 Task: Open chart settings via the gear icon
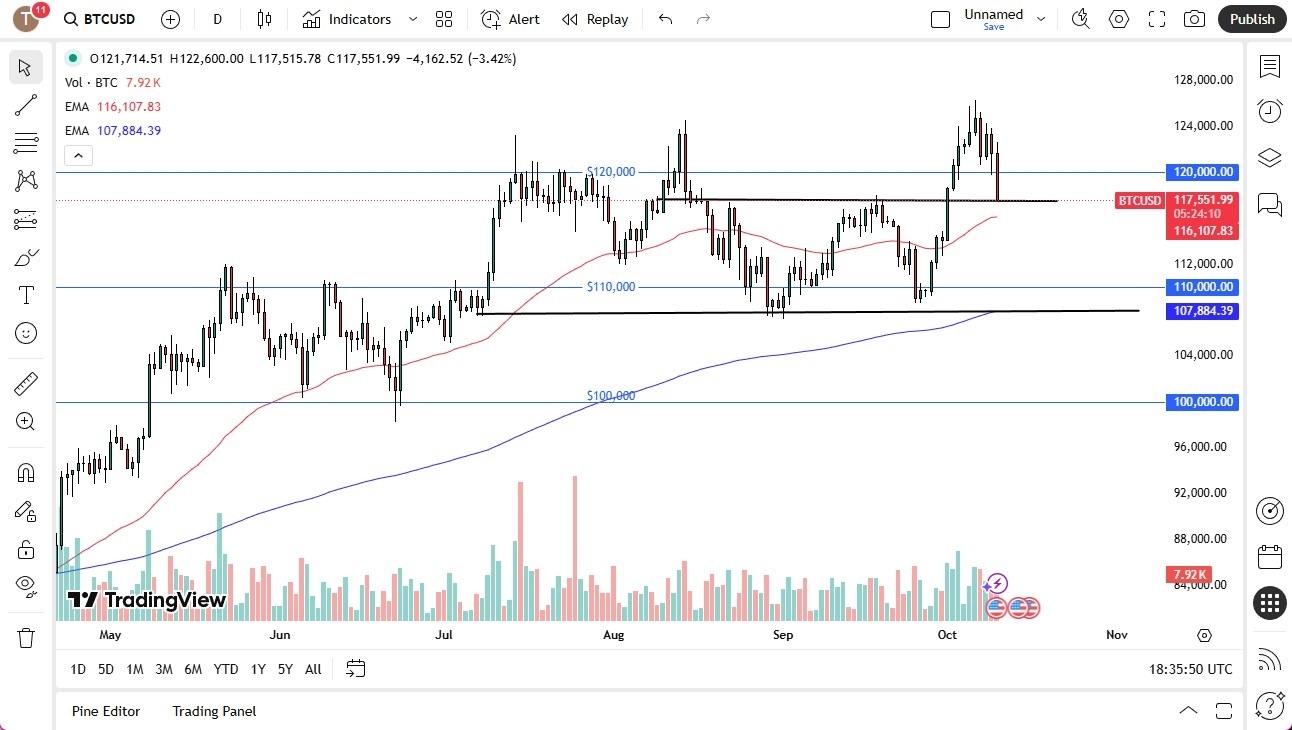(x=1119, y=18)
